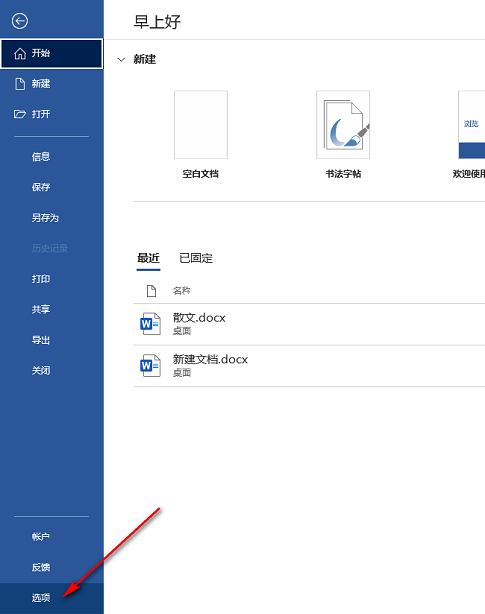Sort by the 名称 column header
This screenshot has width=485, height=614.
[x=182, y=291]
